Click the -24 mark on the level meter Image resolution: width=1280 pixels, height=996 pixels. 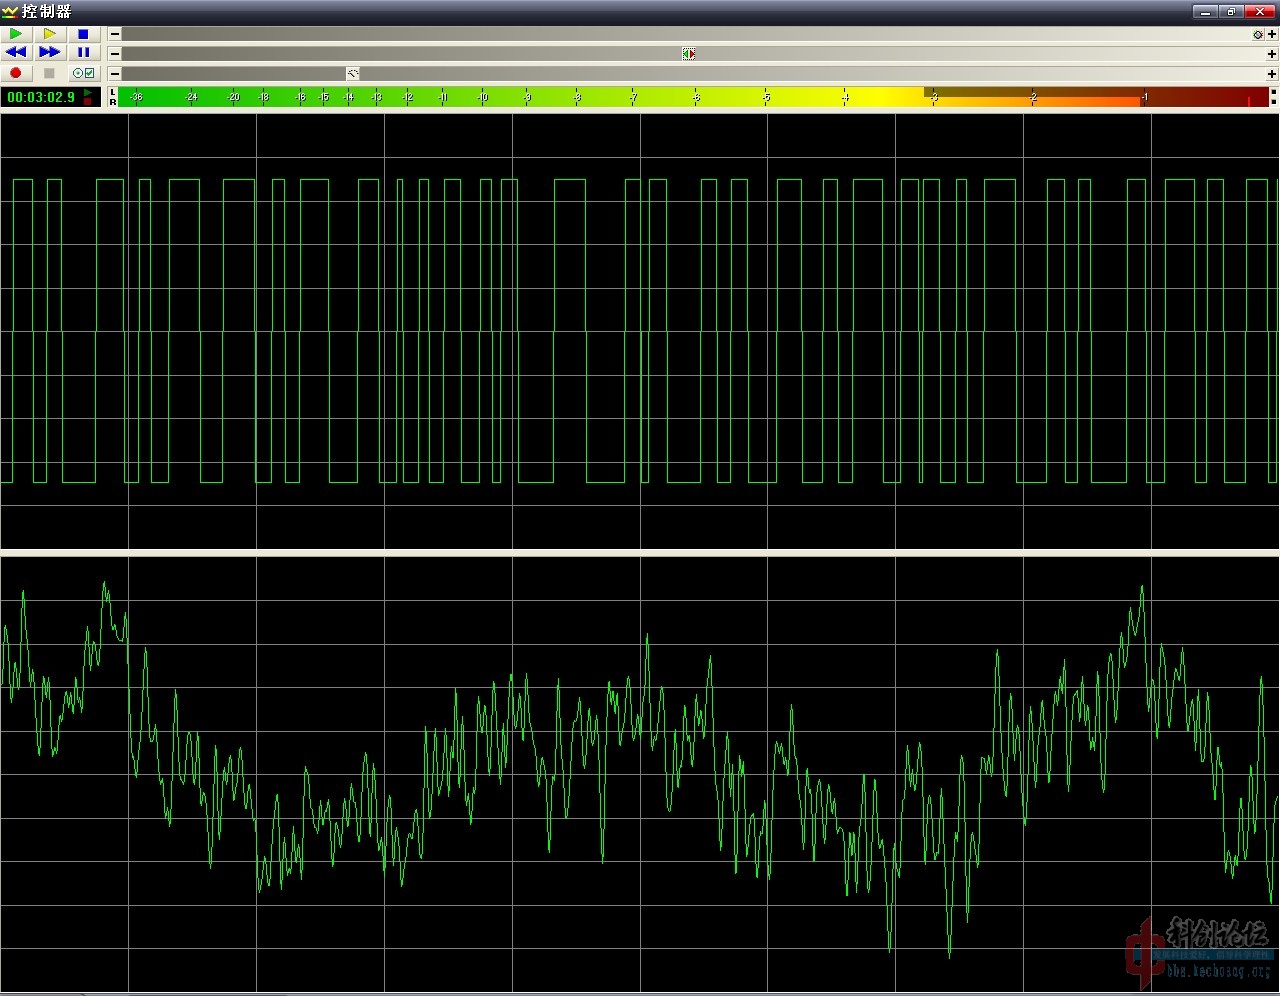pos(191,97)
